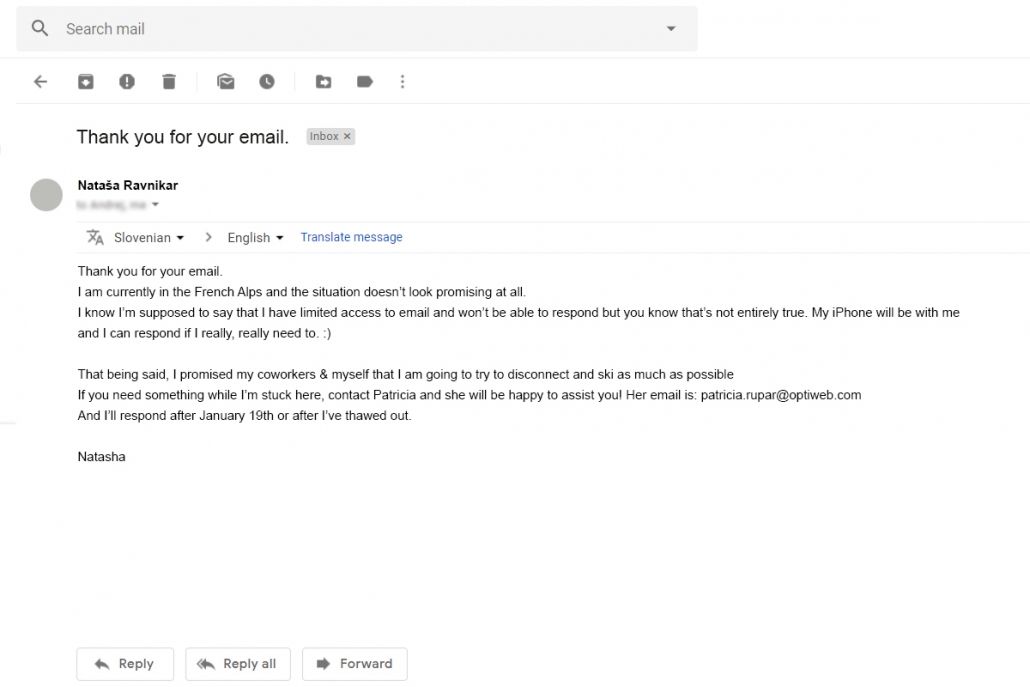Open the Slovenian source language dropdown
The width and height of the screenshot is (1030, 687).
(149, 238)
